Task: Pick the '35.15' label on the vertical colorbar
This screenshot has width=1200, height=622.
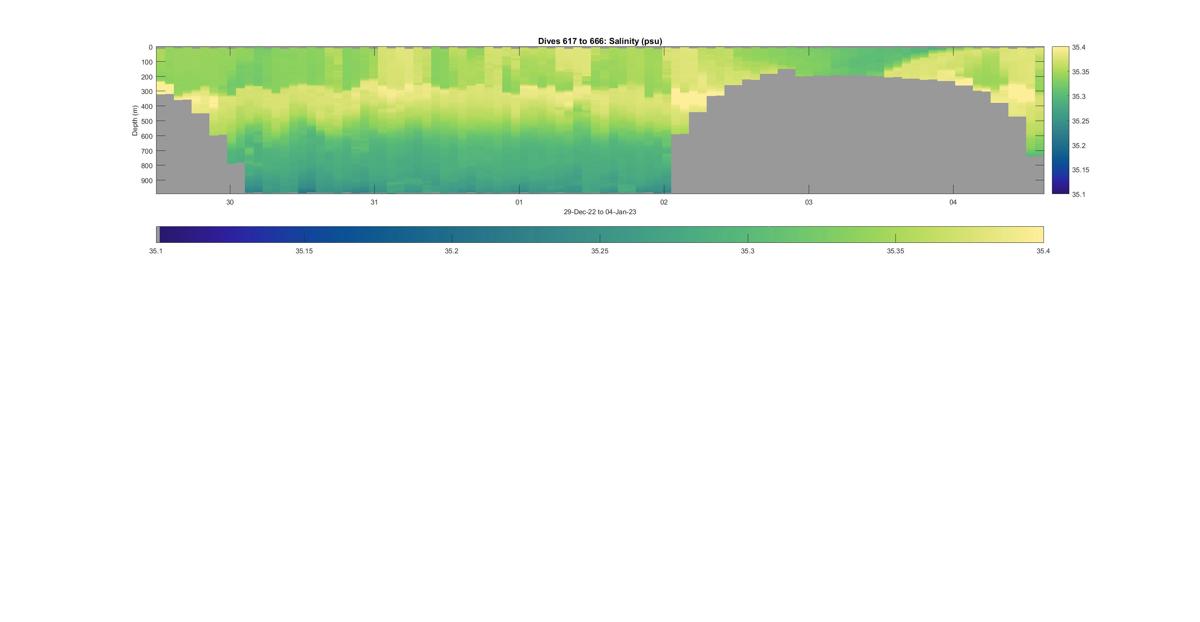Action: 1081,170
